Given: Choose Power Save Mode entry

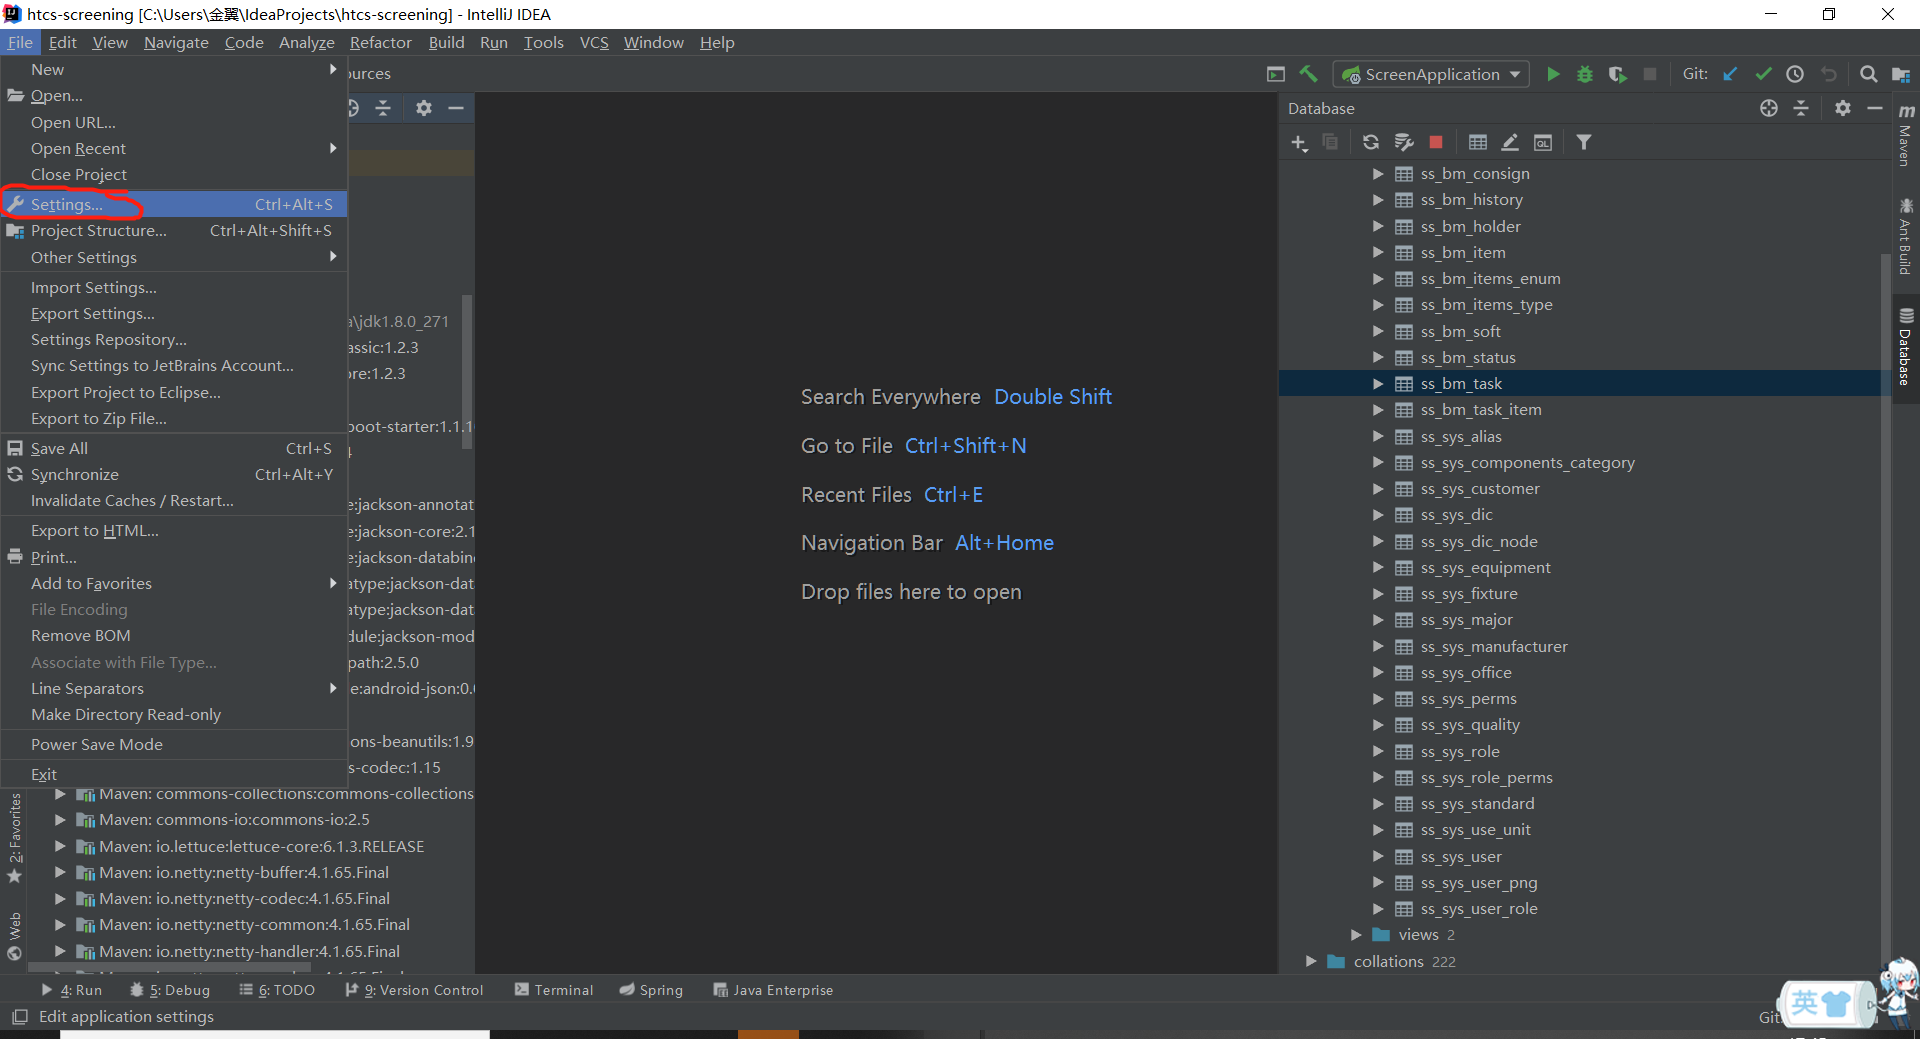Looking at the screenshot, I should pos(174,745).
